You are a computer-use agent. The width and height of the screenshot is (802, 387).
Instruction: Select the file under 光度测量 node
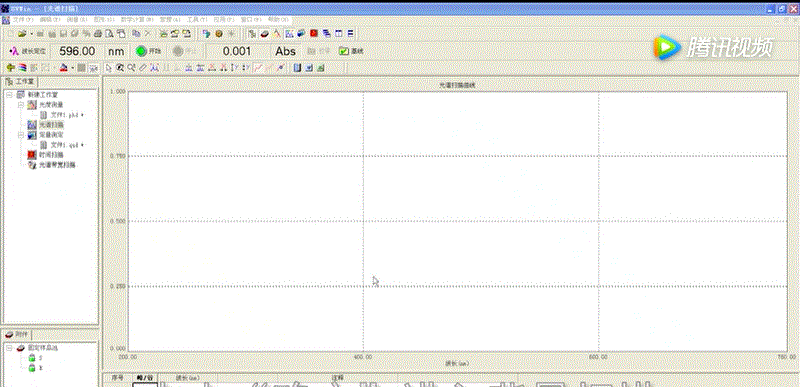point(65,115)
